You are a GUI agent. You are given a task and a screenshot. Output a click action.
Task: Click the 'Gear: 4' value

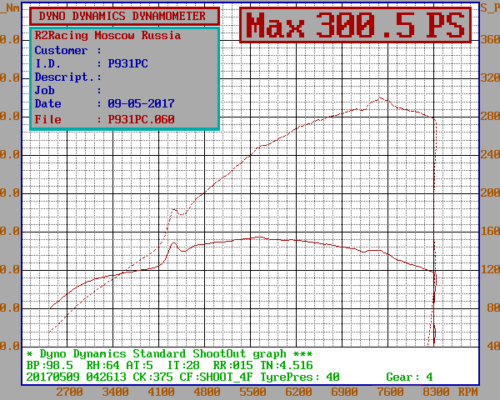coord(409,377)
